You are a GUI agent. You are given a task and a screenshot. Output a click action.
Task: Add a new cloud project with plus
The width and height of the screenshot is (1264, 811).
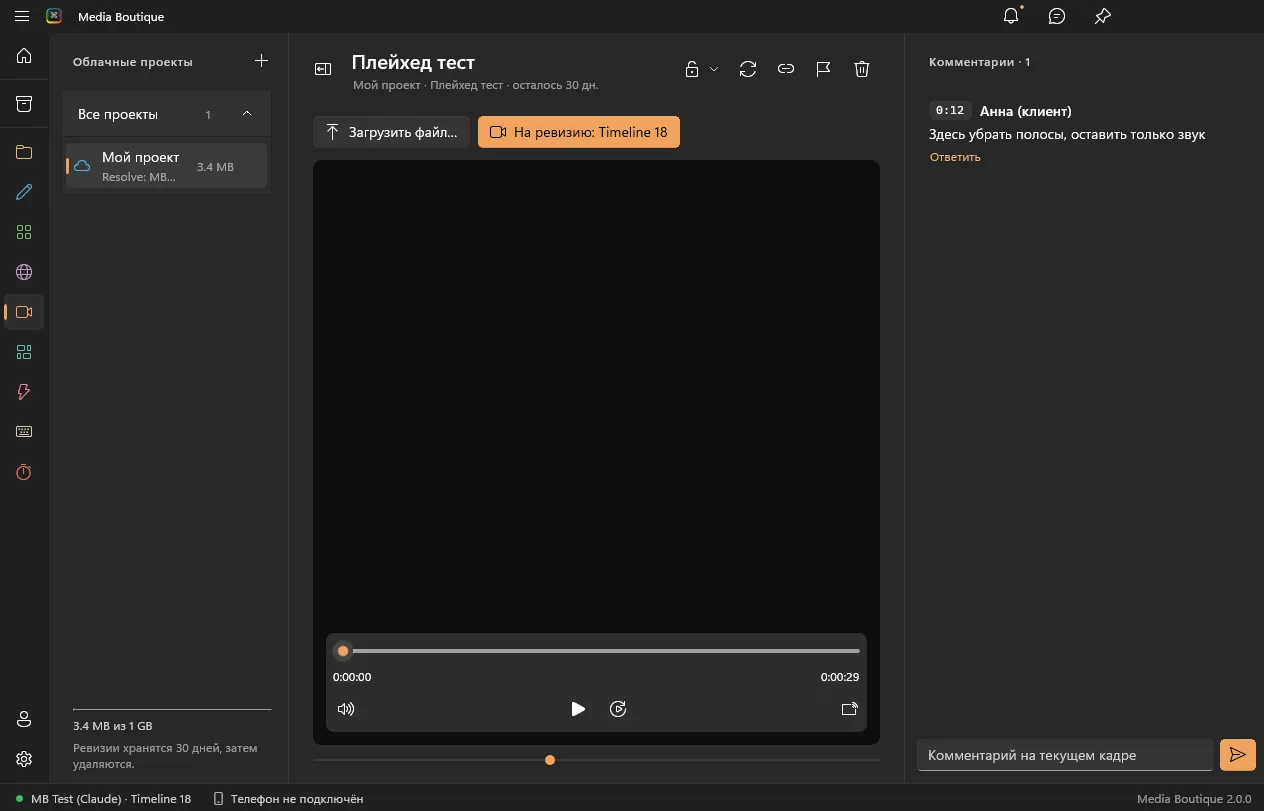tap(261, 61)
